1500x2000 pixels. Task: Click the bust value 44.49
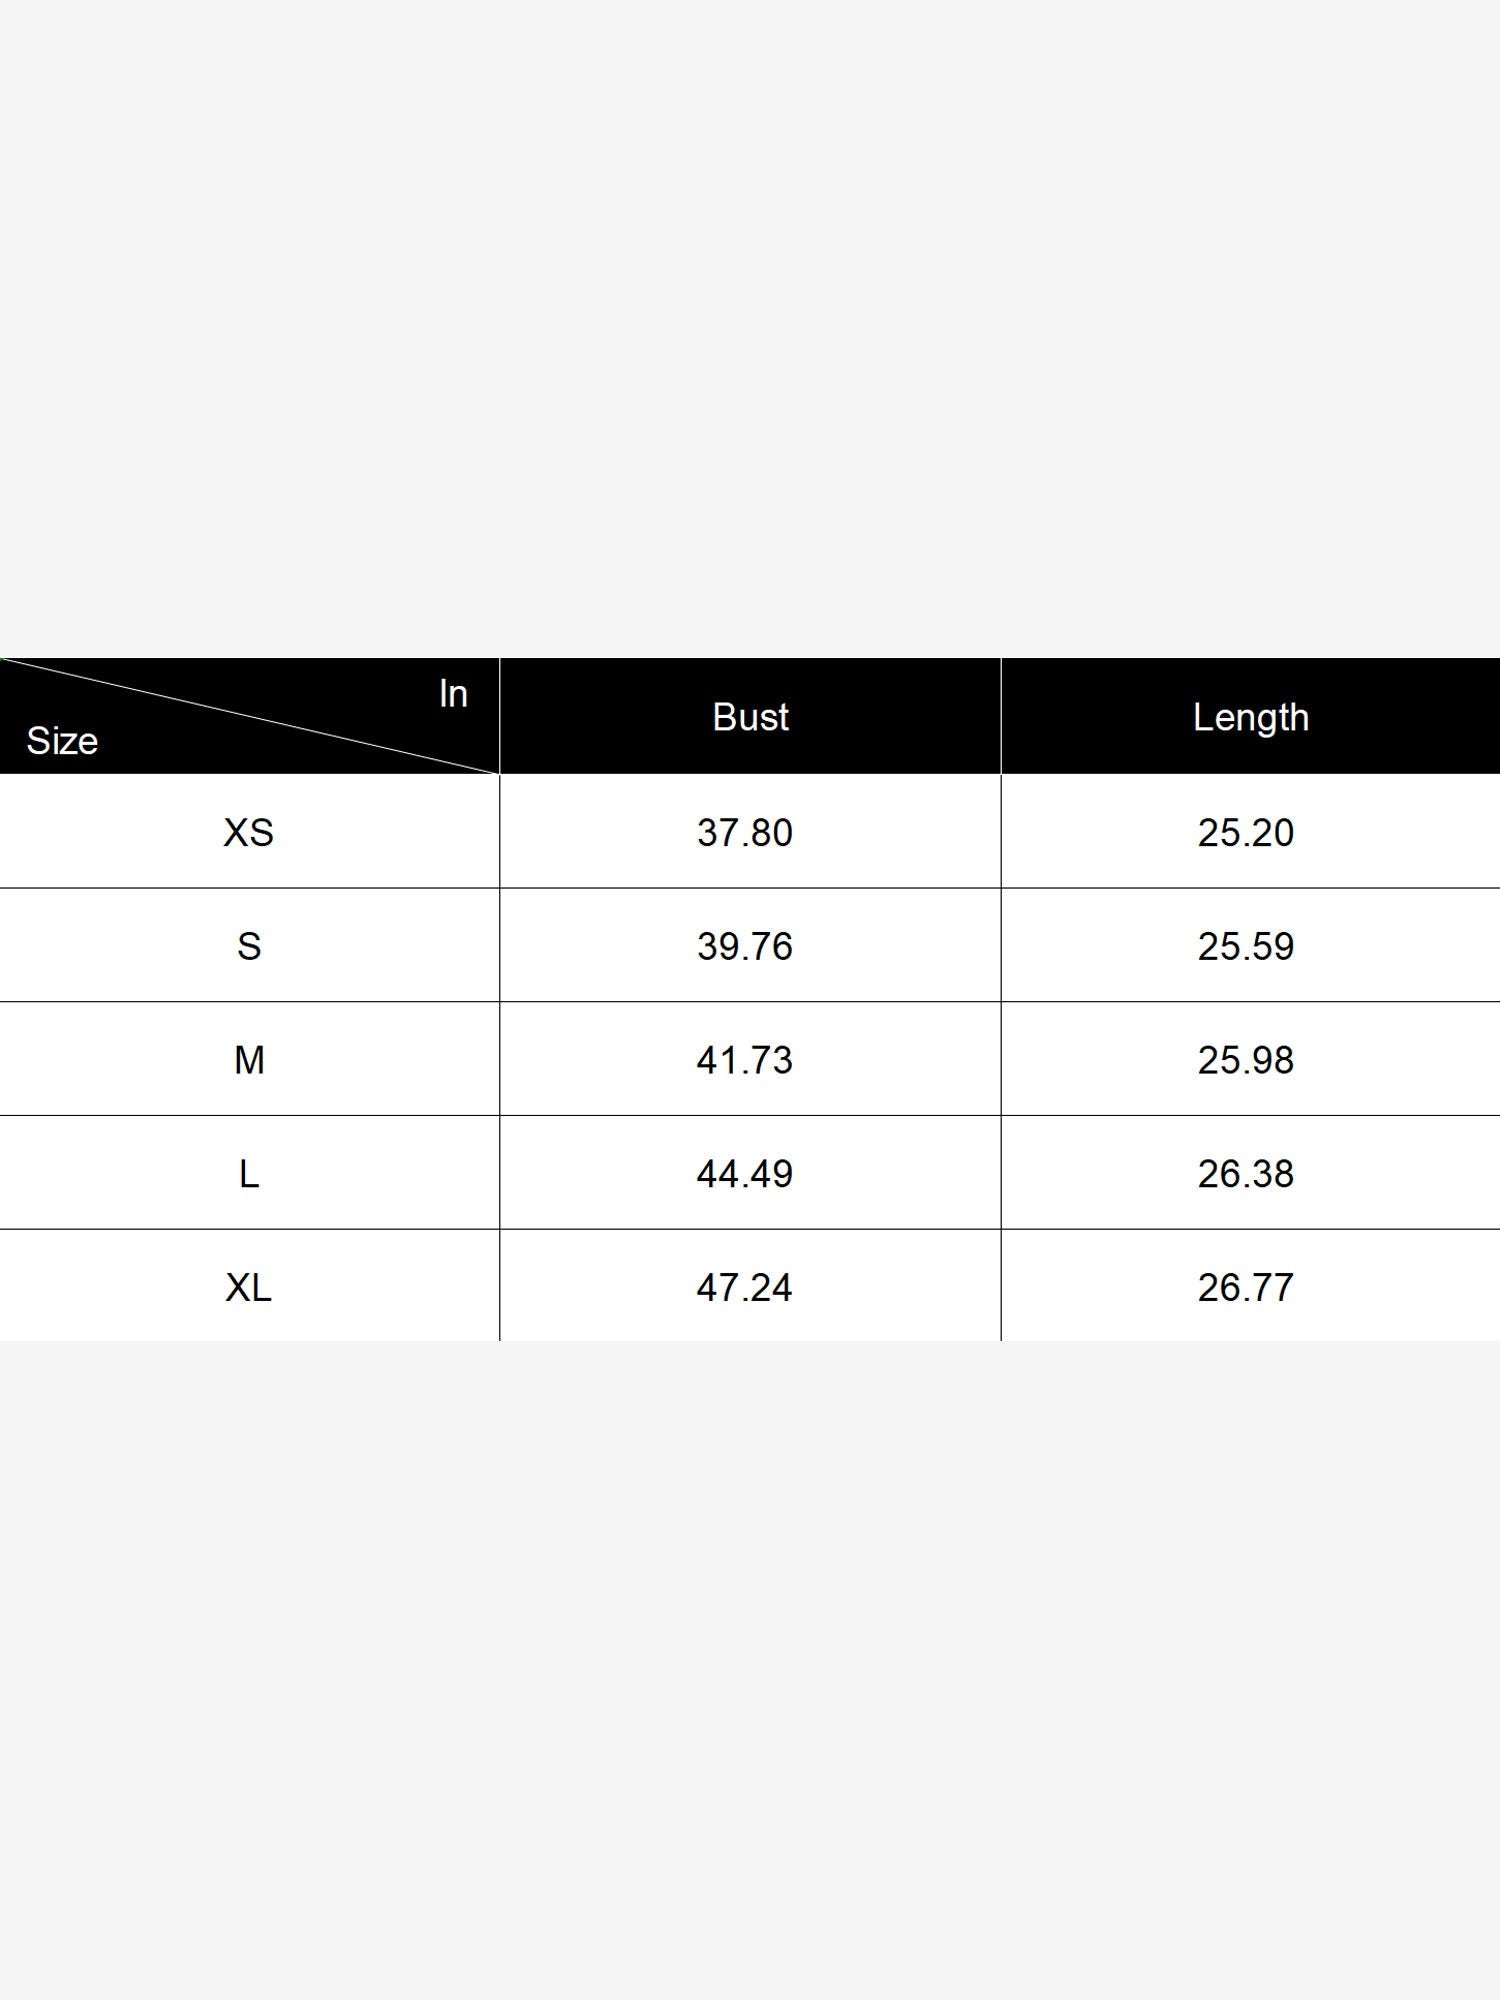(x=745, y=1173)
